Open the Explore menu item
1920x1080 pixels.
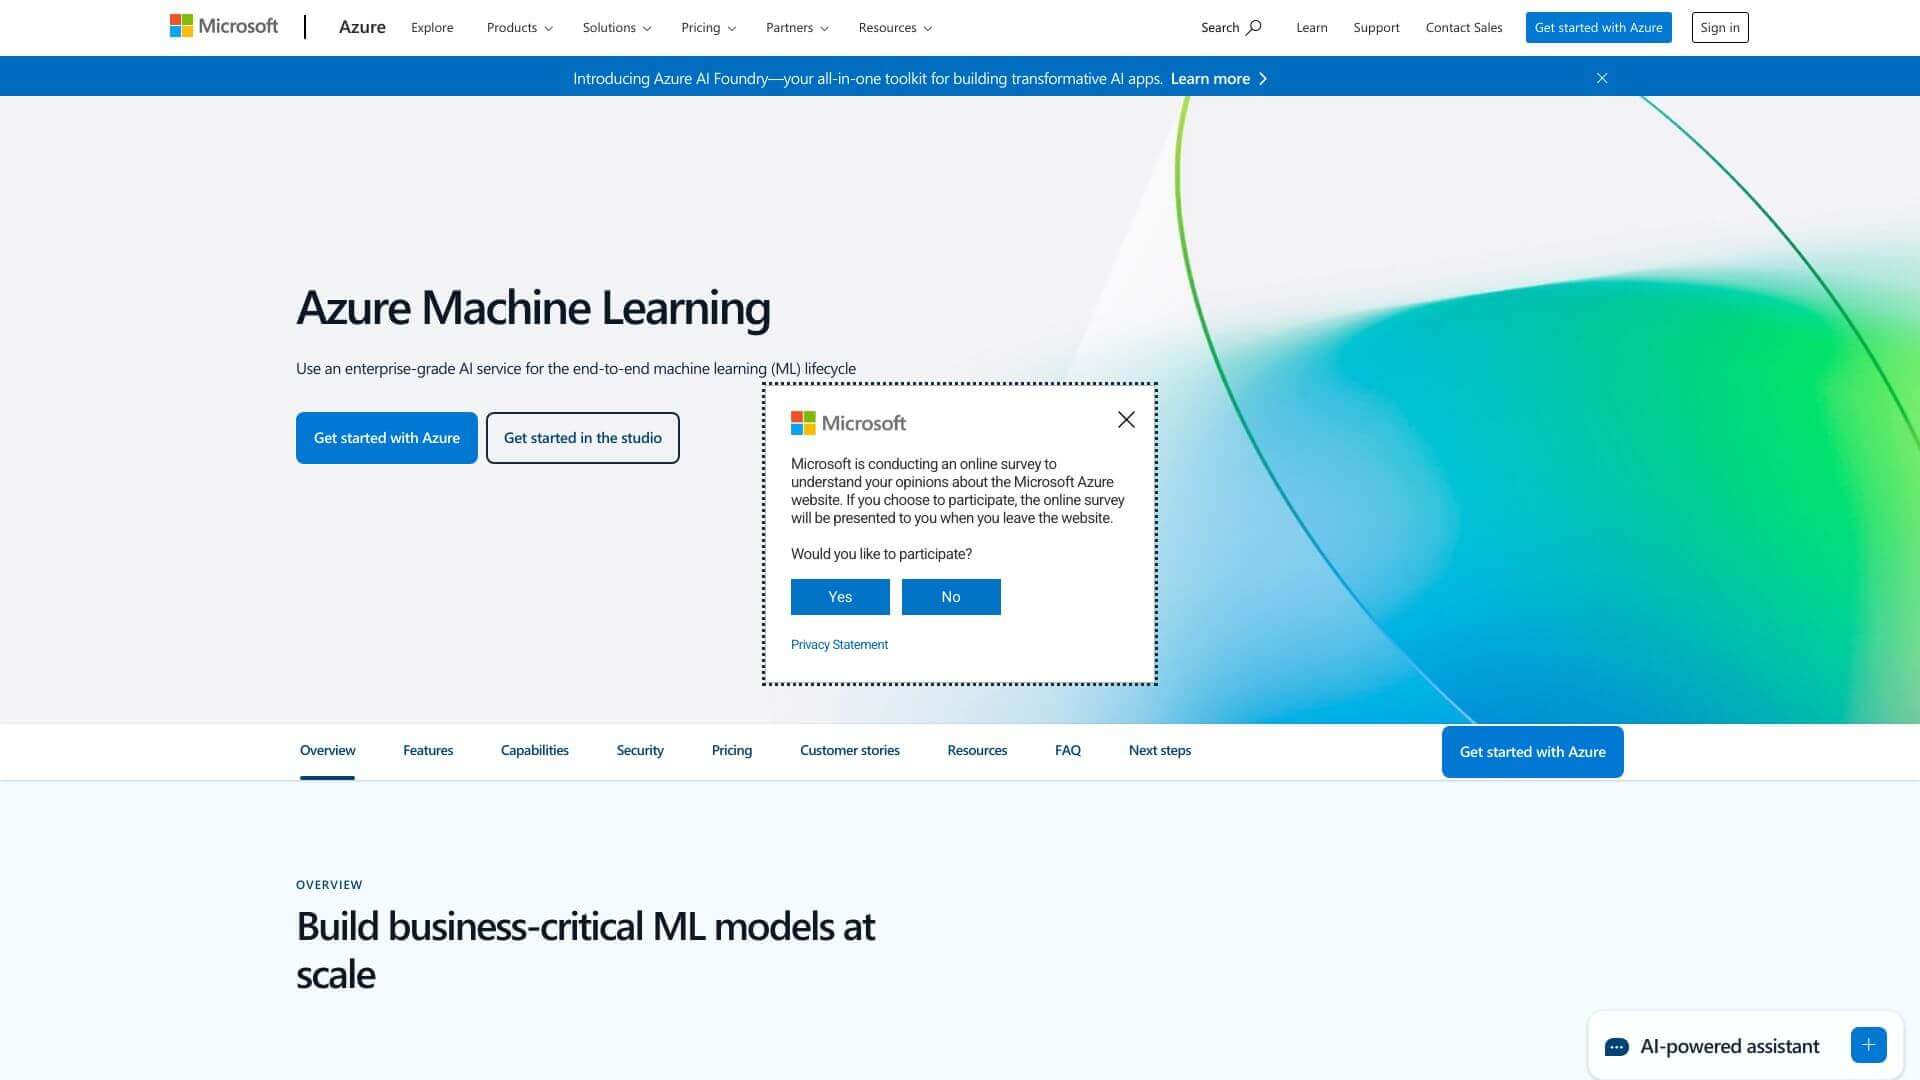(x=431, y=27)
